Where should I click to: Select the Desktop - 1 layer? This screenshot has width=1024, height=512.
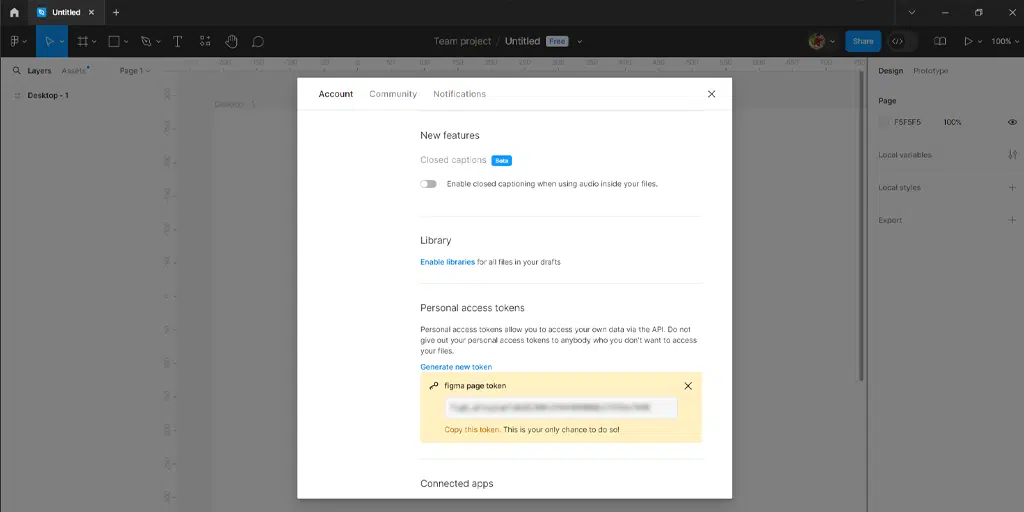[x=48, y=95]
